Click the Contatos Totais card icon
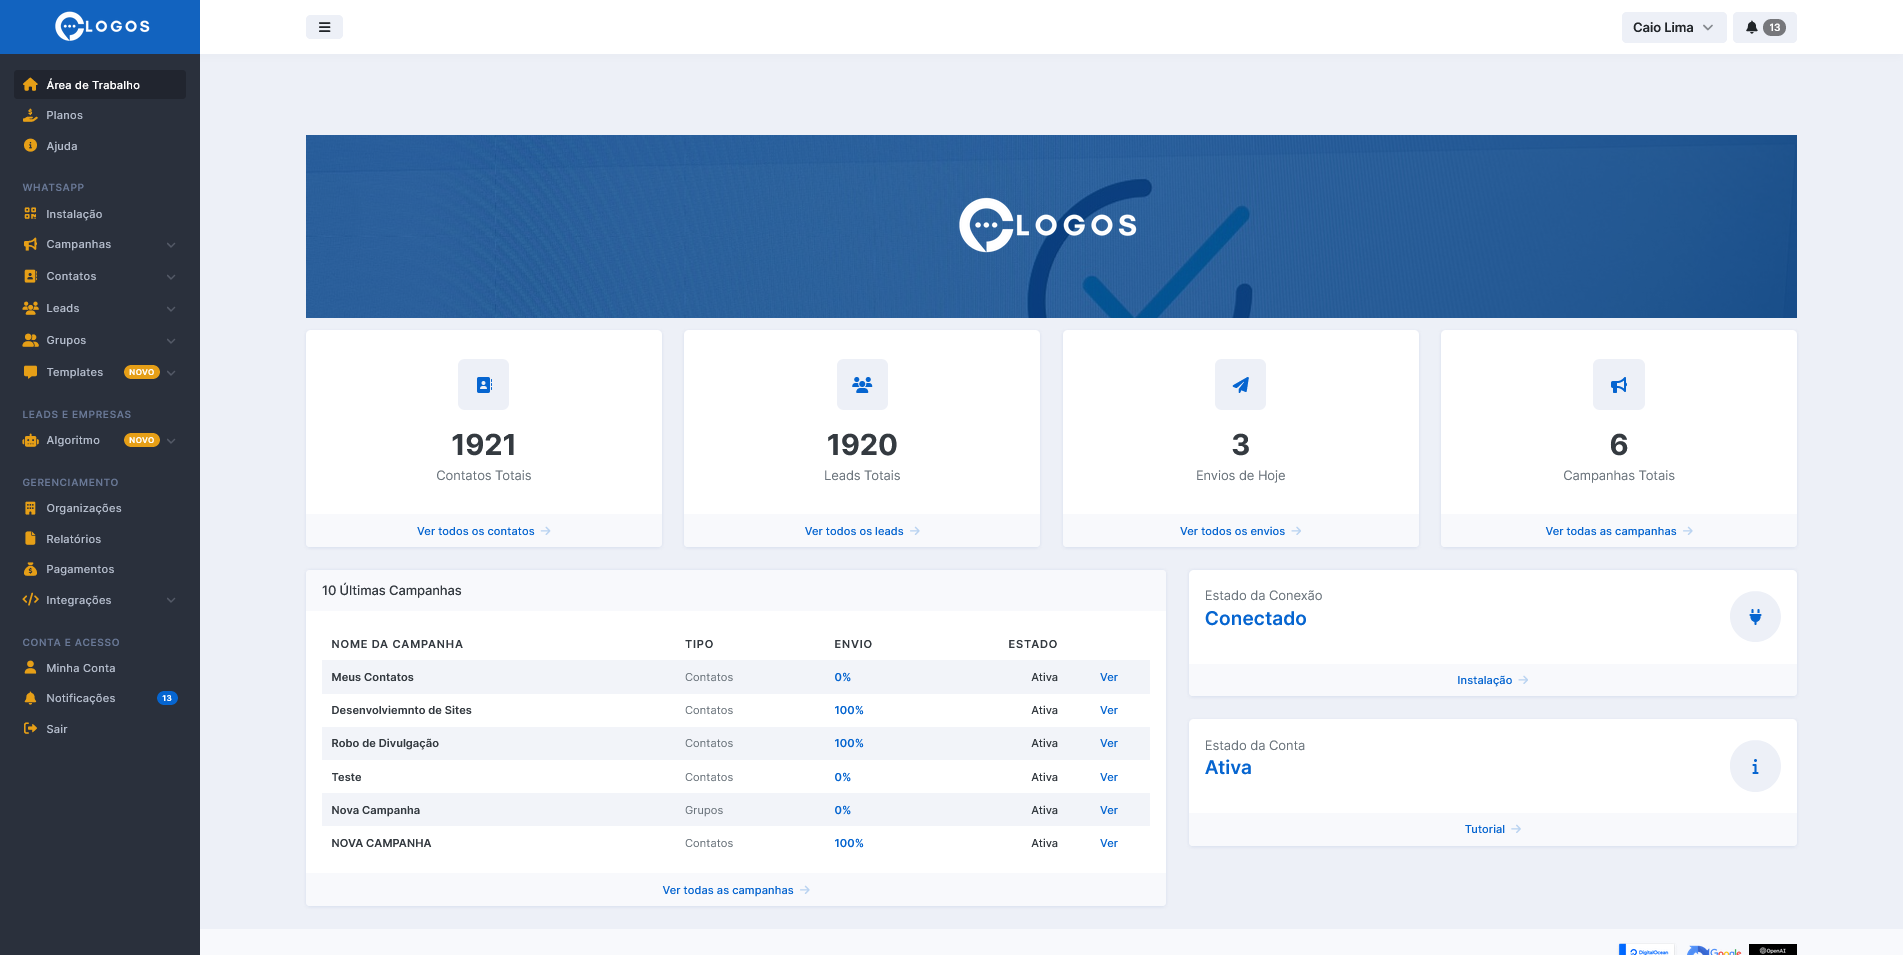This screenshot has width=1903, height=955. click(484, 385)
